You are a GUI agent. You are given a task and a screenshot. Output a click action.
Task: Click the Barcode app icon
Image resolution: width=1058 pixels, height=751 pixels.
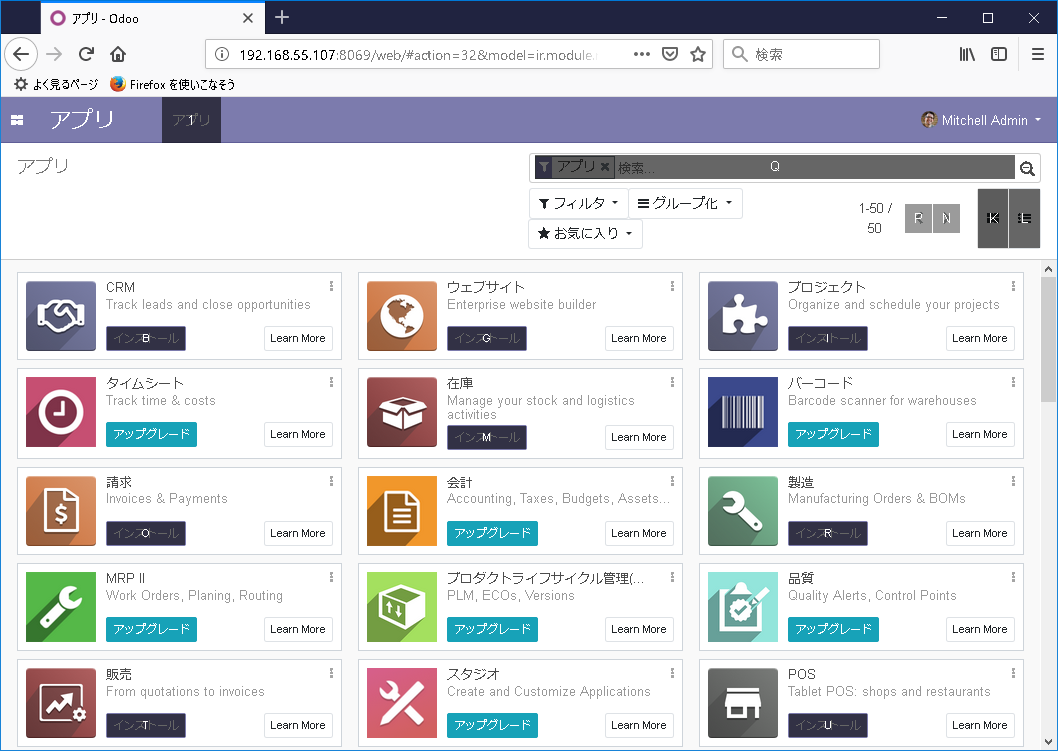coord(743,411)
